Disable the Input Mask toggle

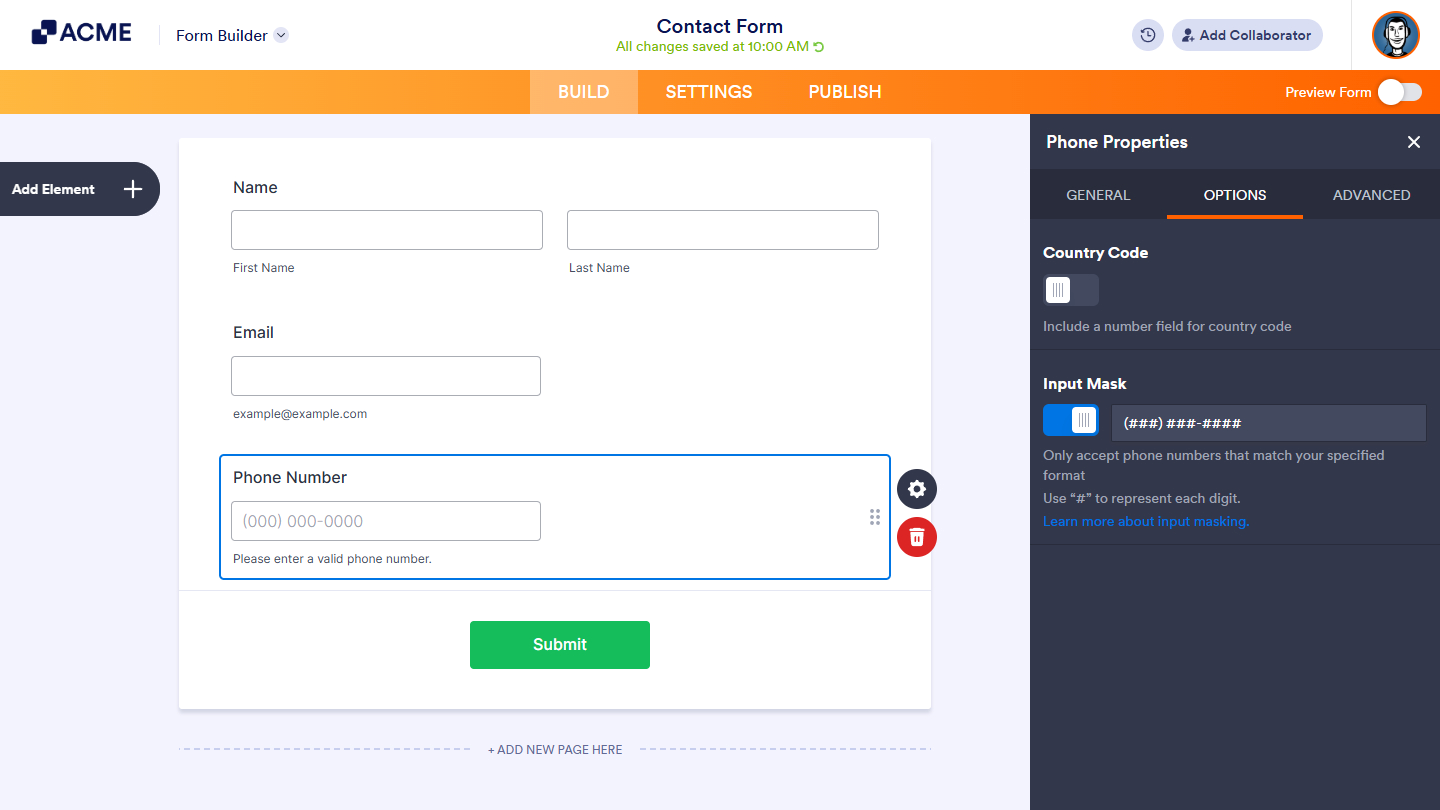(1070, 420)
